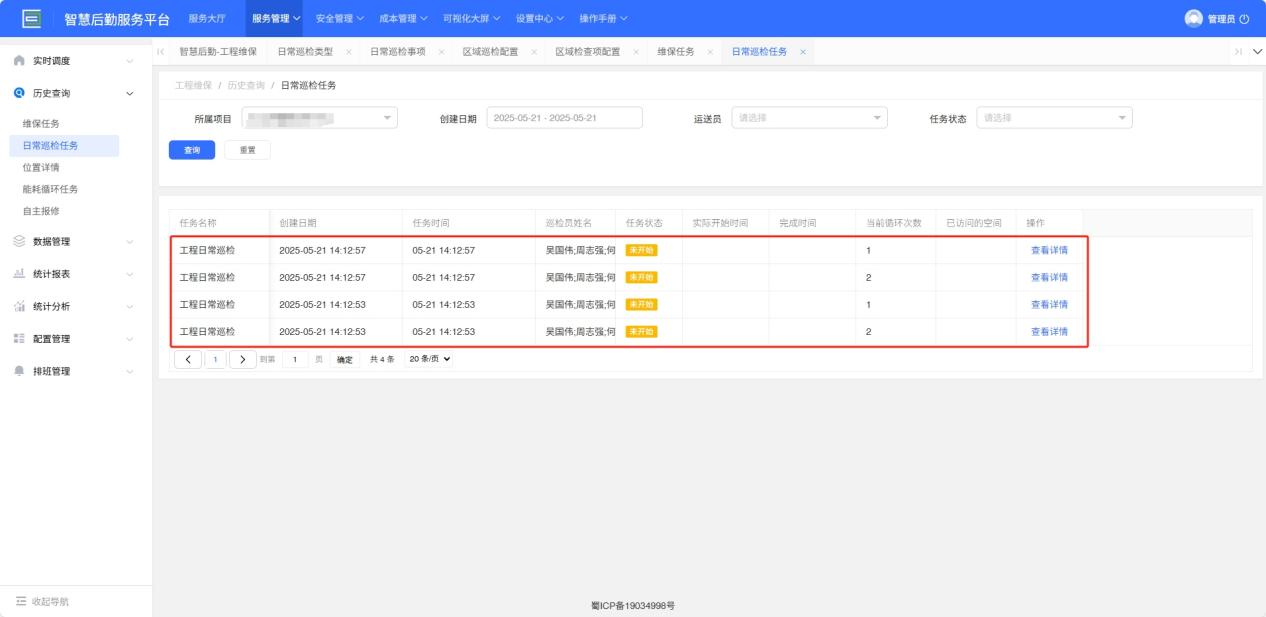Open 查看详情 for 14:12:53 row with count 2
Viewport: 1266px width, 617px height.
point(1049,331)
